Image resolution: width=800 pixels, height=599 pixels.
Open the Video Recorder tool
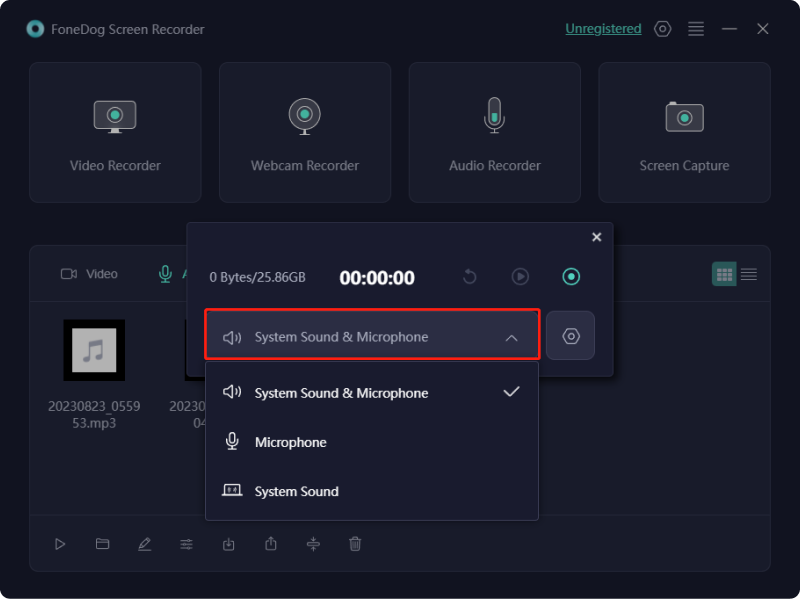(114, 131)
